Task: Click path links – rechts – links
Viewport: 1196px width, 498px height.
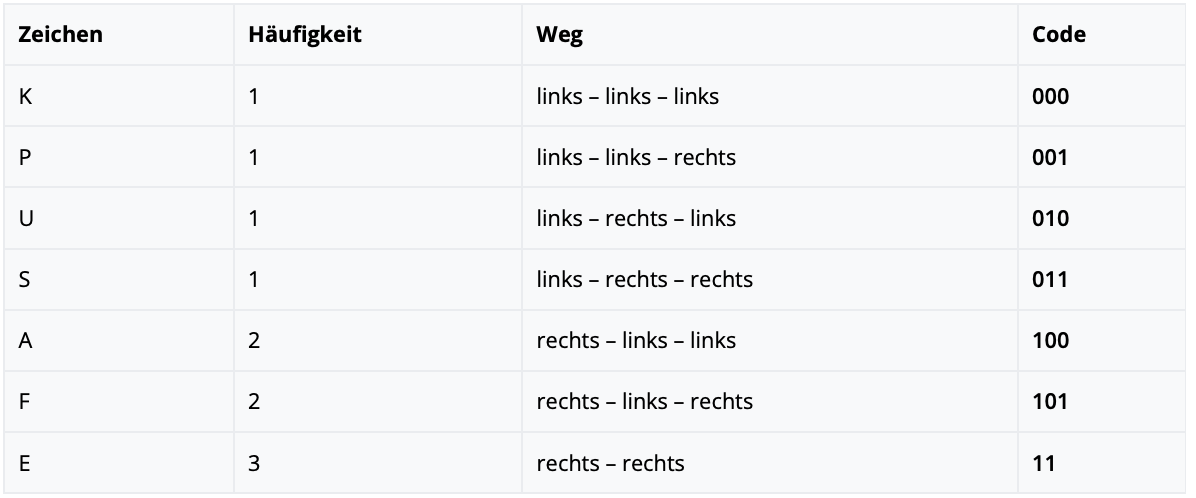Action: pyautogui.click(x=636, y=218)
